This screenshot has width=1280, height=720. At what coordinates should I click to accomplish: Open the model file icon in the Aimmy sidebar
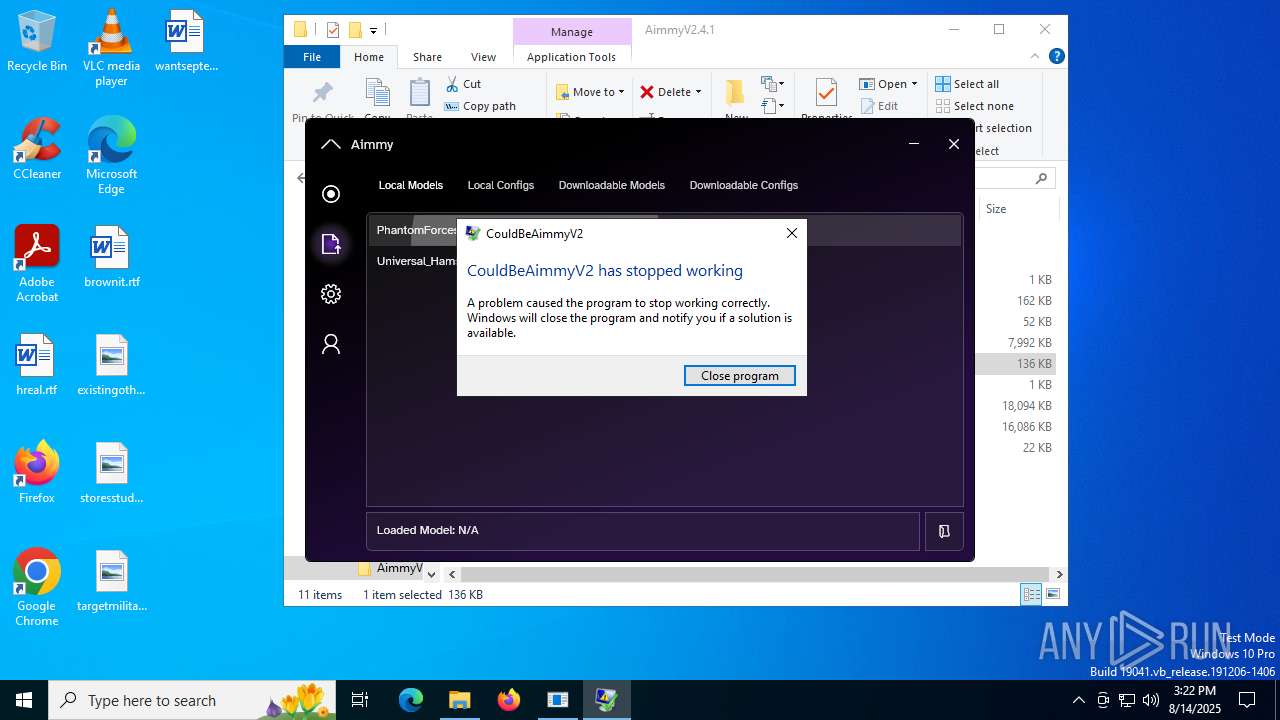tap(331, 243)
